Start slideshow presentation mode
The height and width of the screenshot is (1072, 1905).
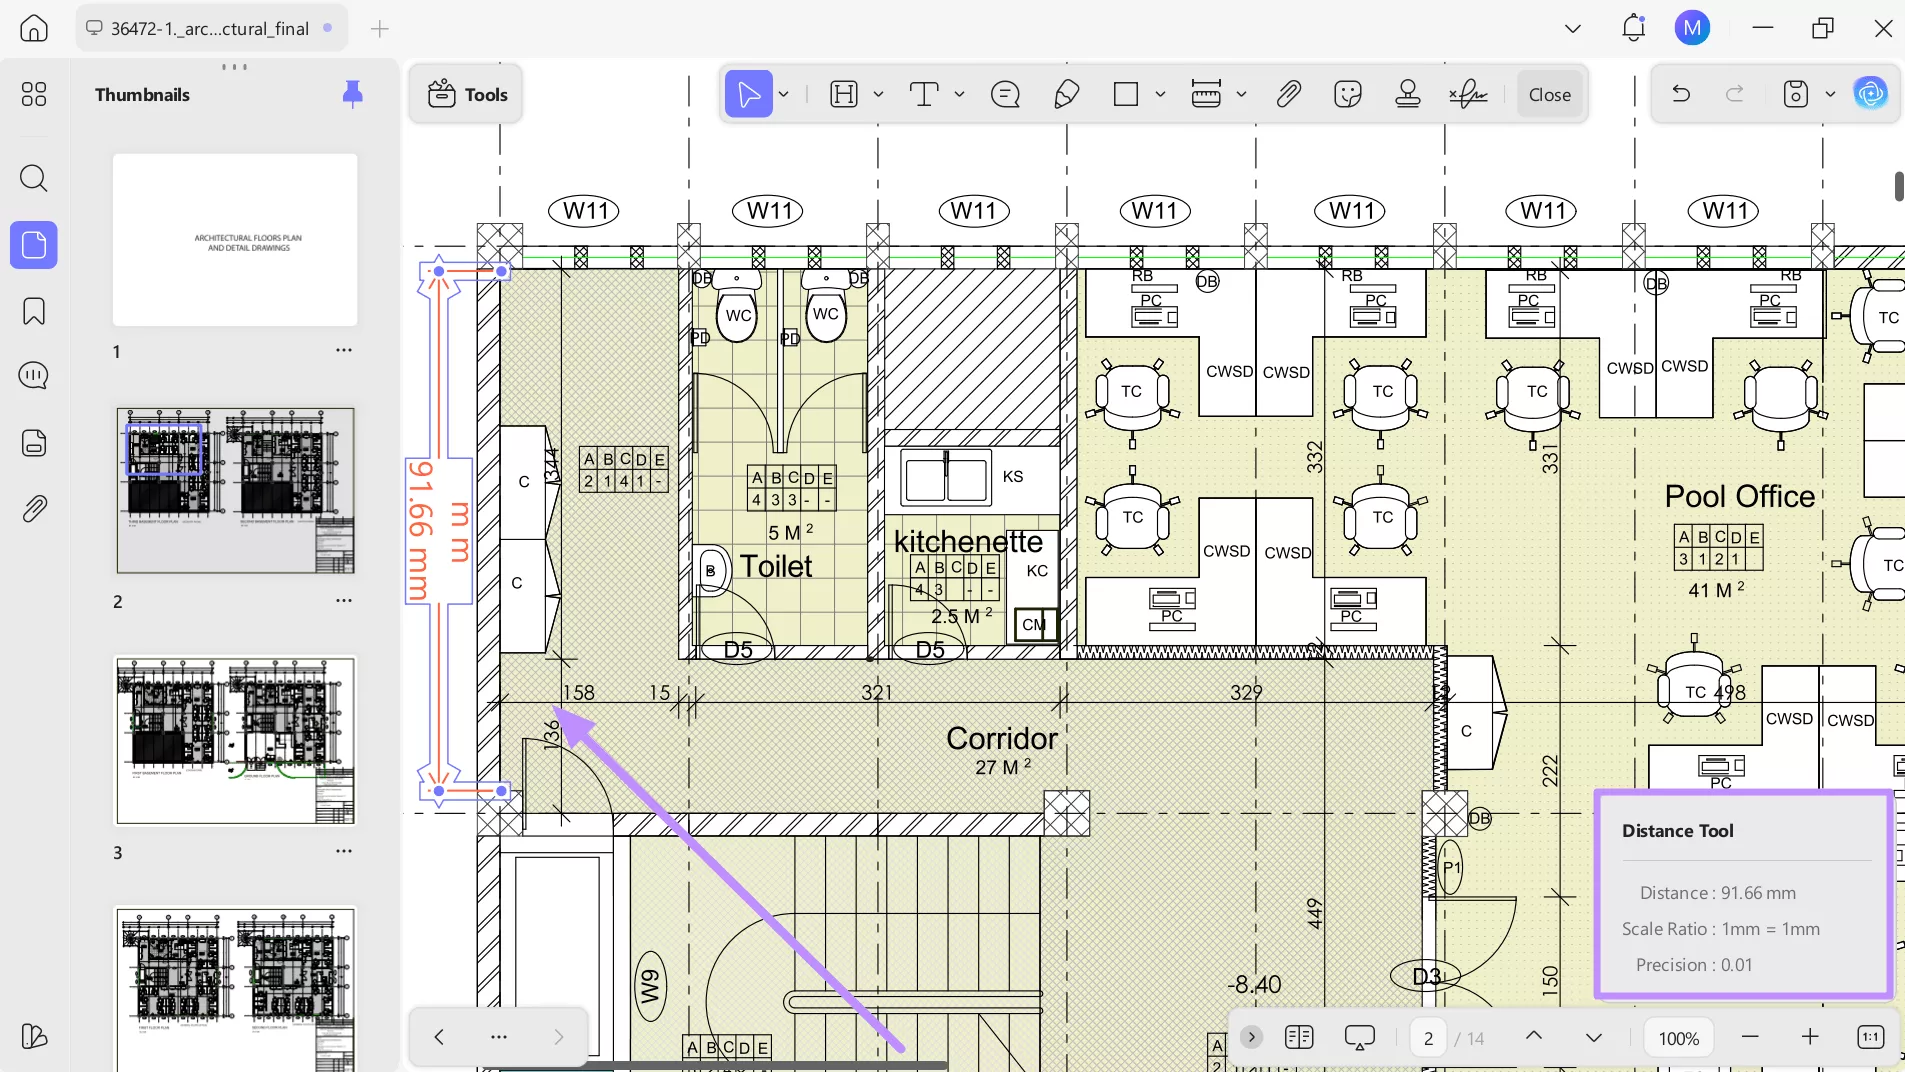coord(1360,1038)
